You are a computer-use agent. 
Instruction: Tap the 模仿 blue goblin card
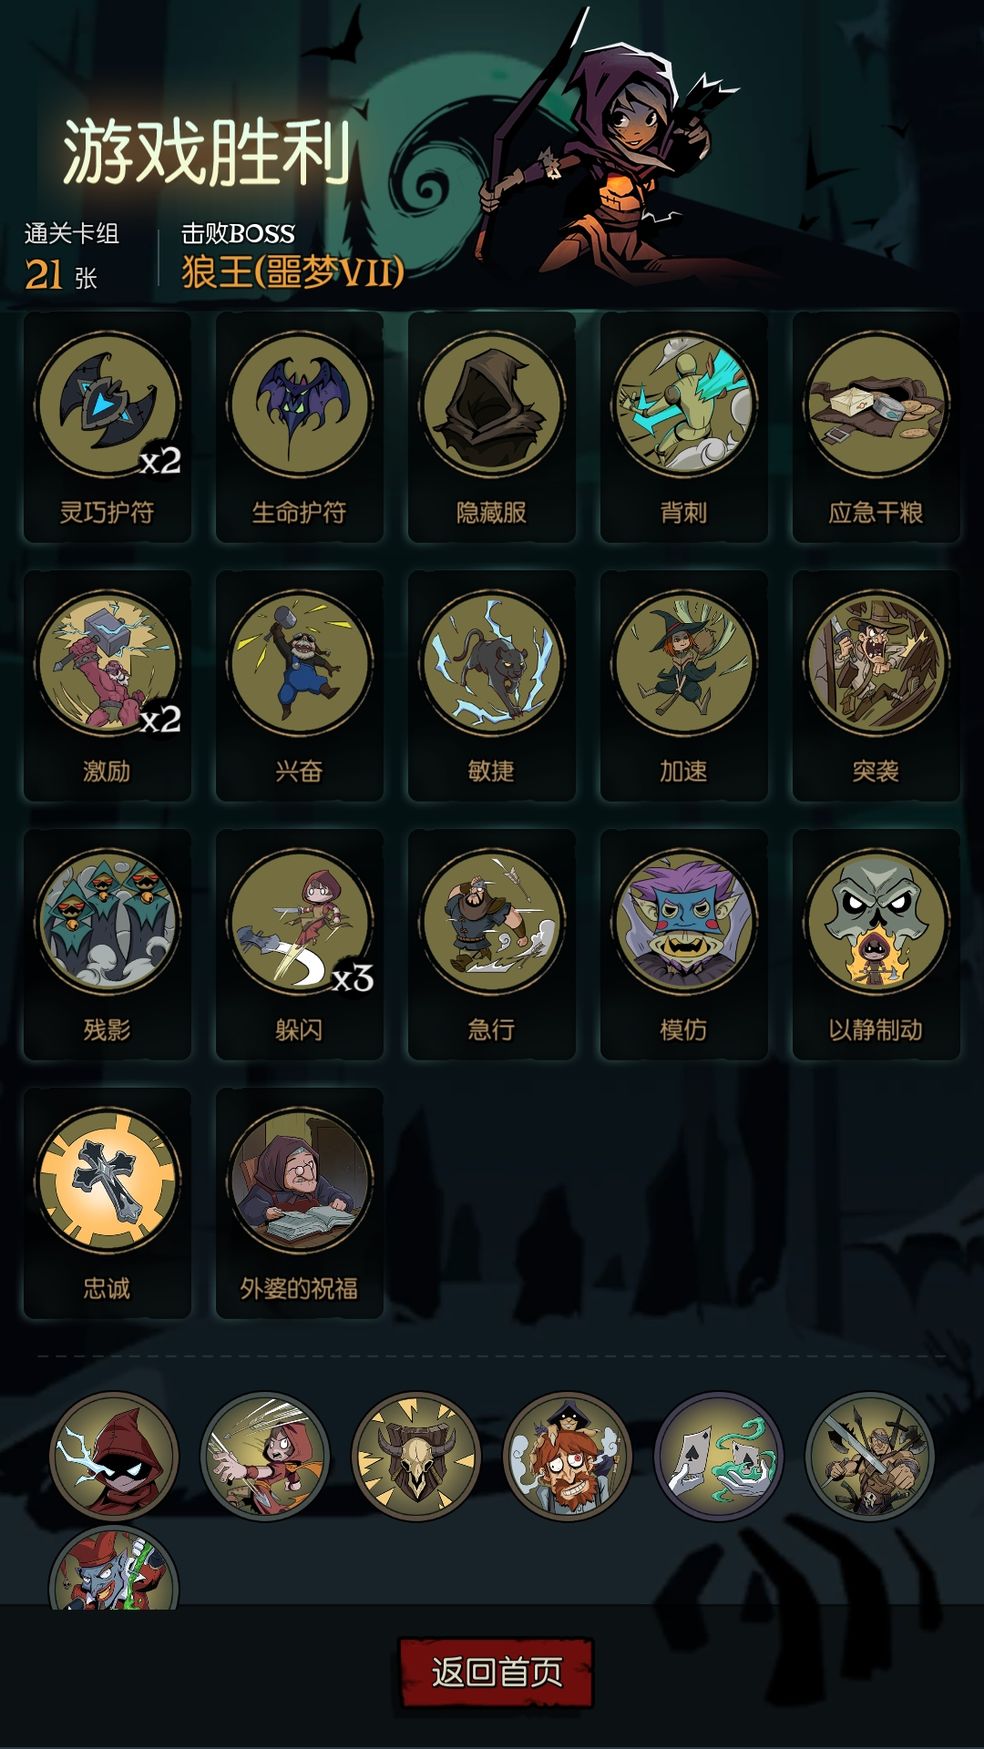[x=683, y=944]
